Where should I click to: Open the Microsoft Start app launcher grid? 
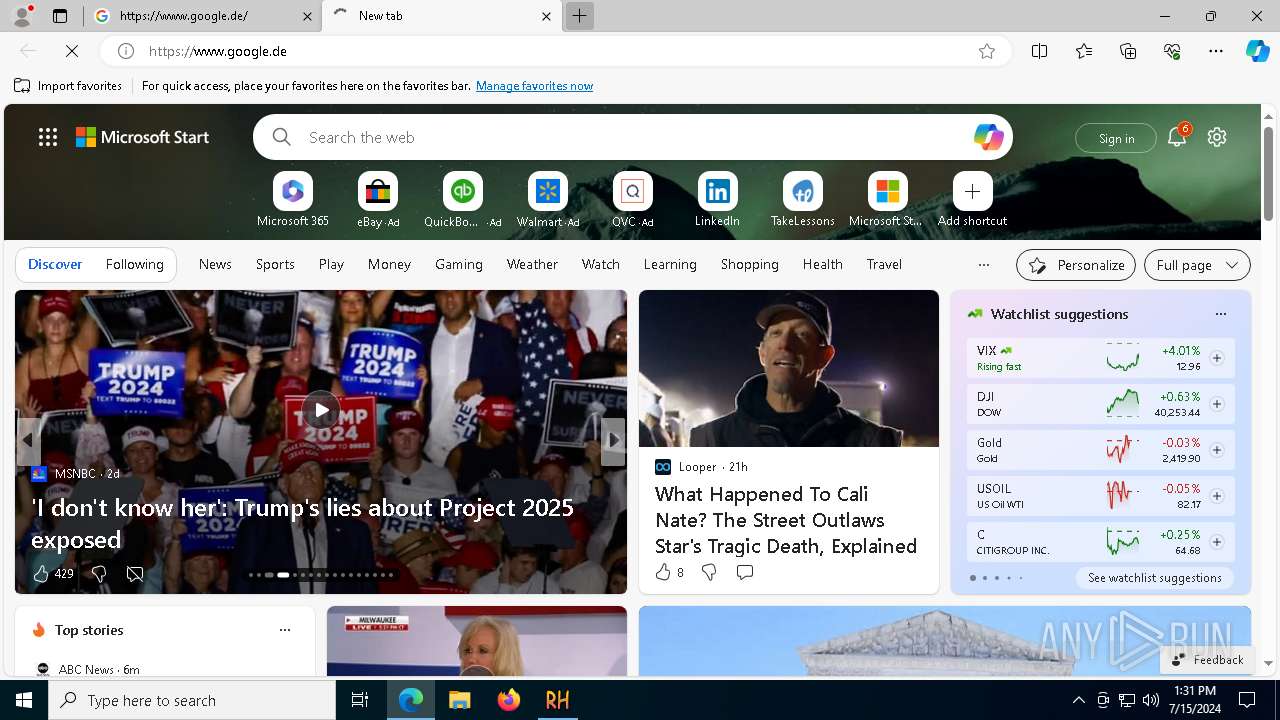coord(48,137)
